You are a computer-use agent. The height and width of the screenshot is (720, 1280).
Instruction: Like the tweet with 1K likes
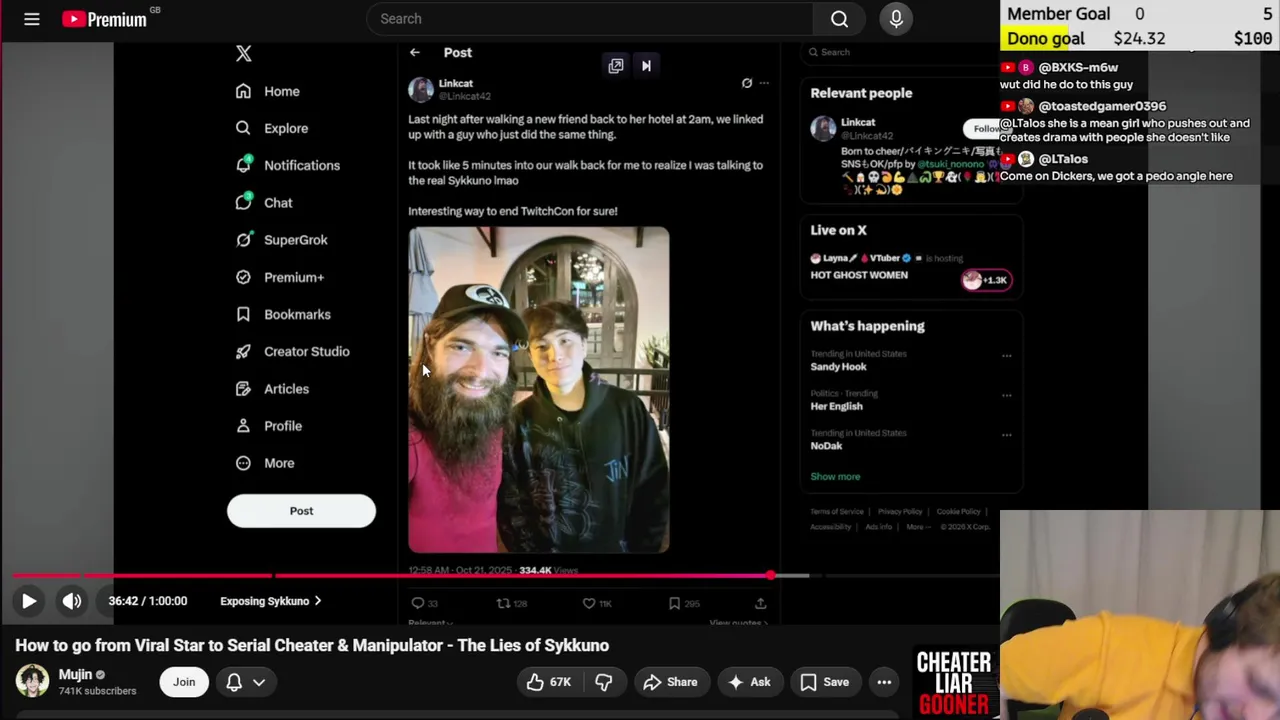(597, 603)
